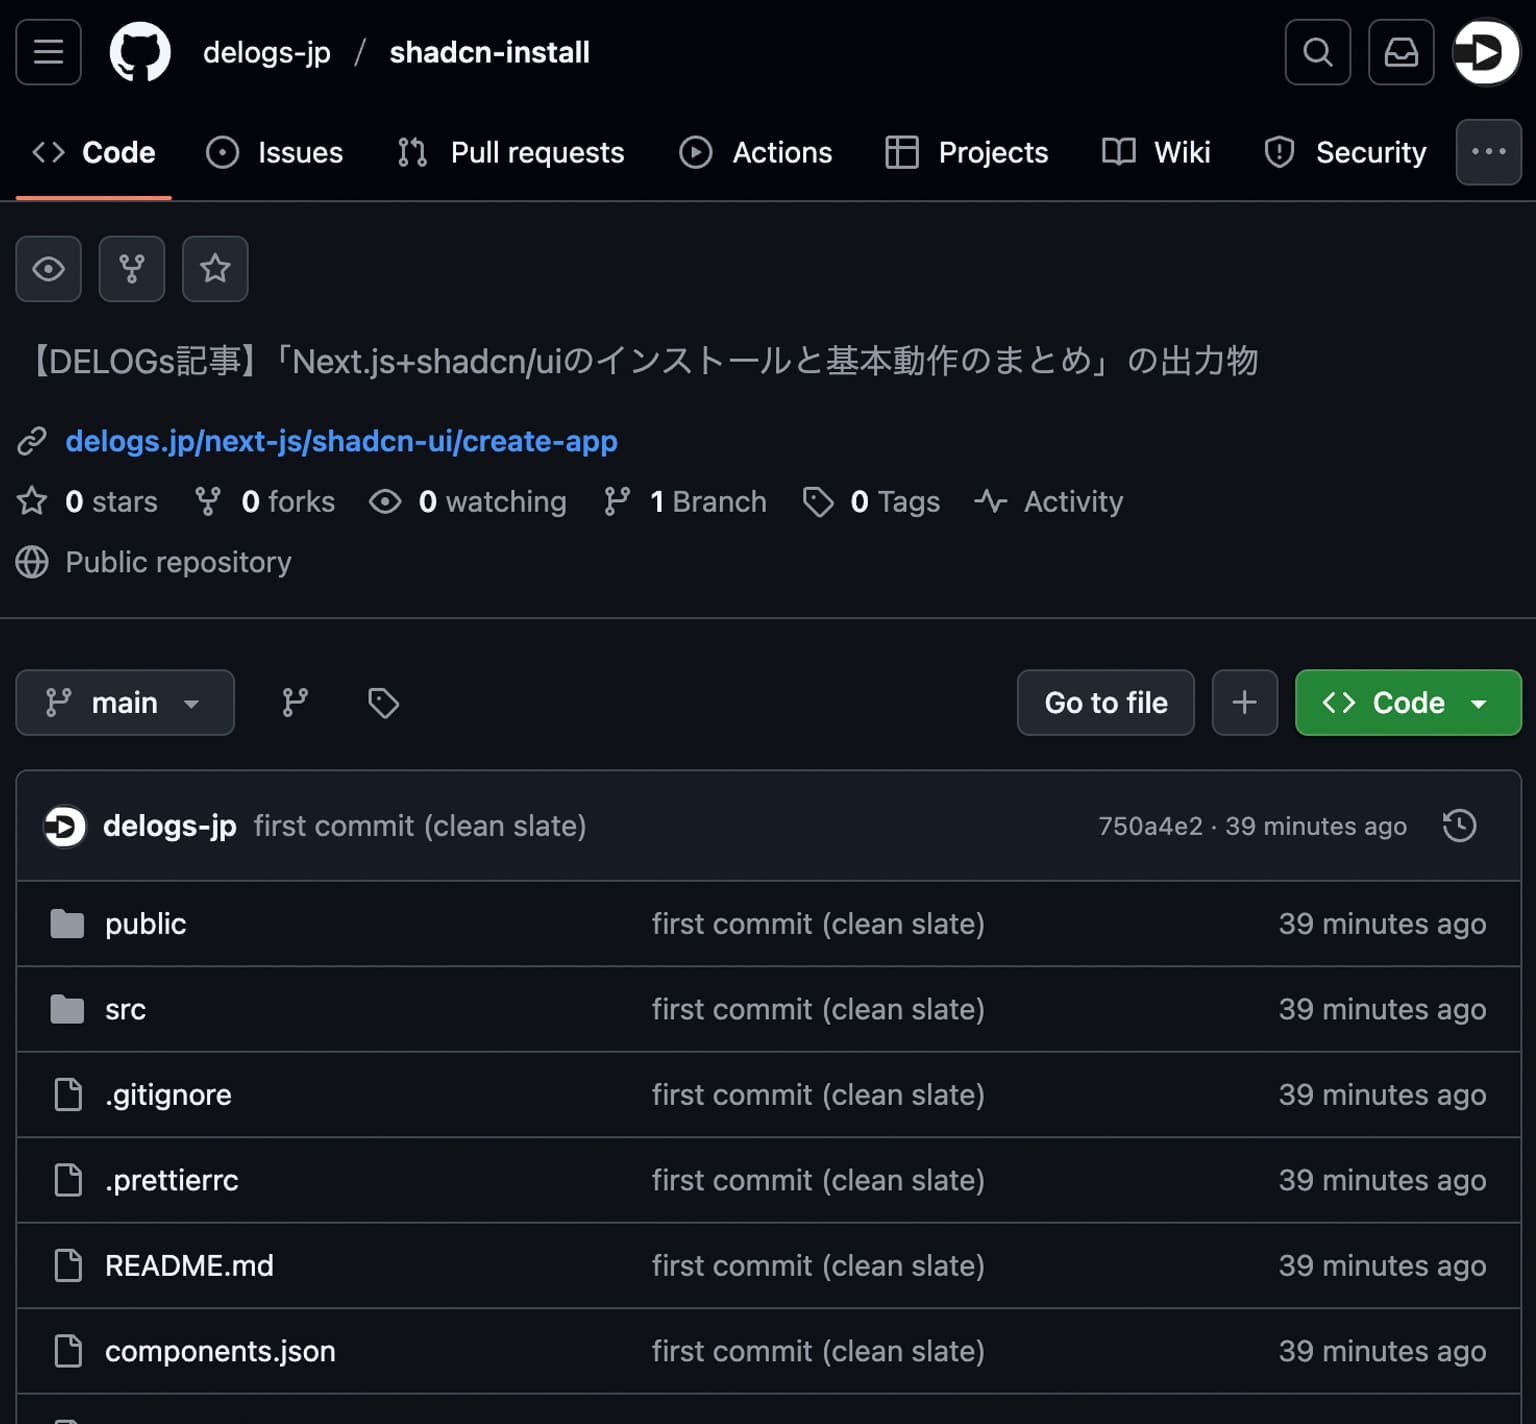The width and height of the screenshot is (1536, 1424).
Task: Open commit history clock icon
Action: [x=1460, y=826]
